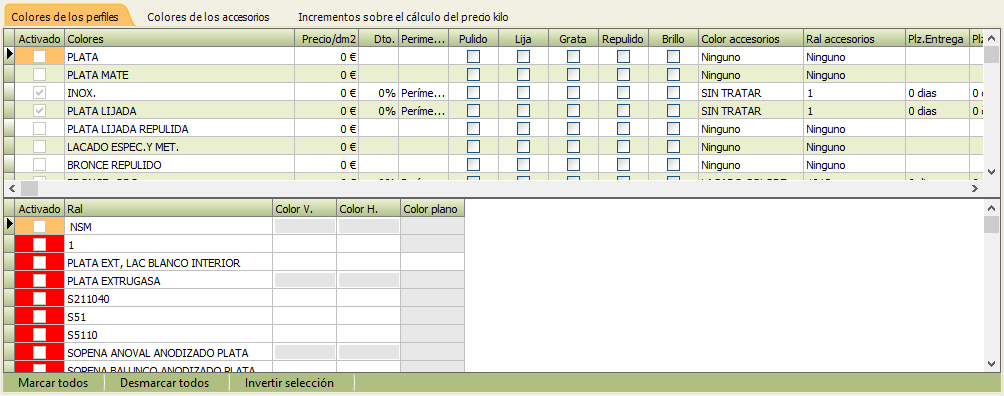Toggle Pulido checkbox for PLATA row
The height and width of the screenshot is (396, 1004).
pos(473,57)
